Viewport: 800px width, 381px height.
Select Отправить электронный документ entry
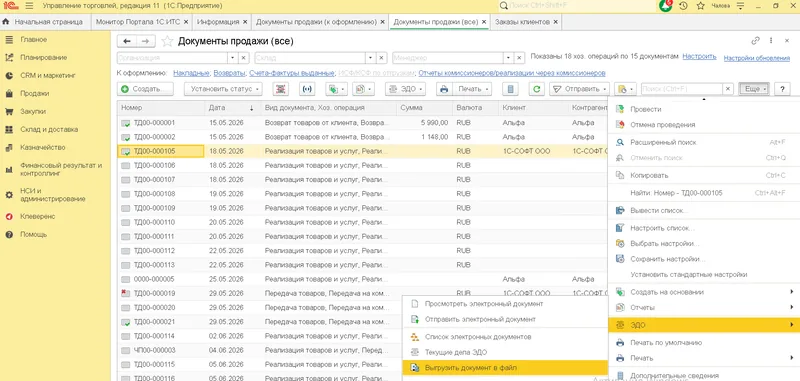click(x=505, y=319)
